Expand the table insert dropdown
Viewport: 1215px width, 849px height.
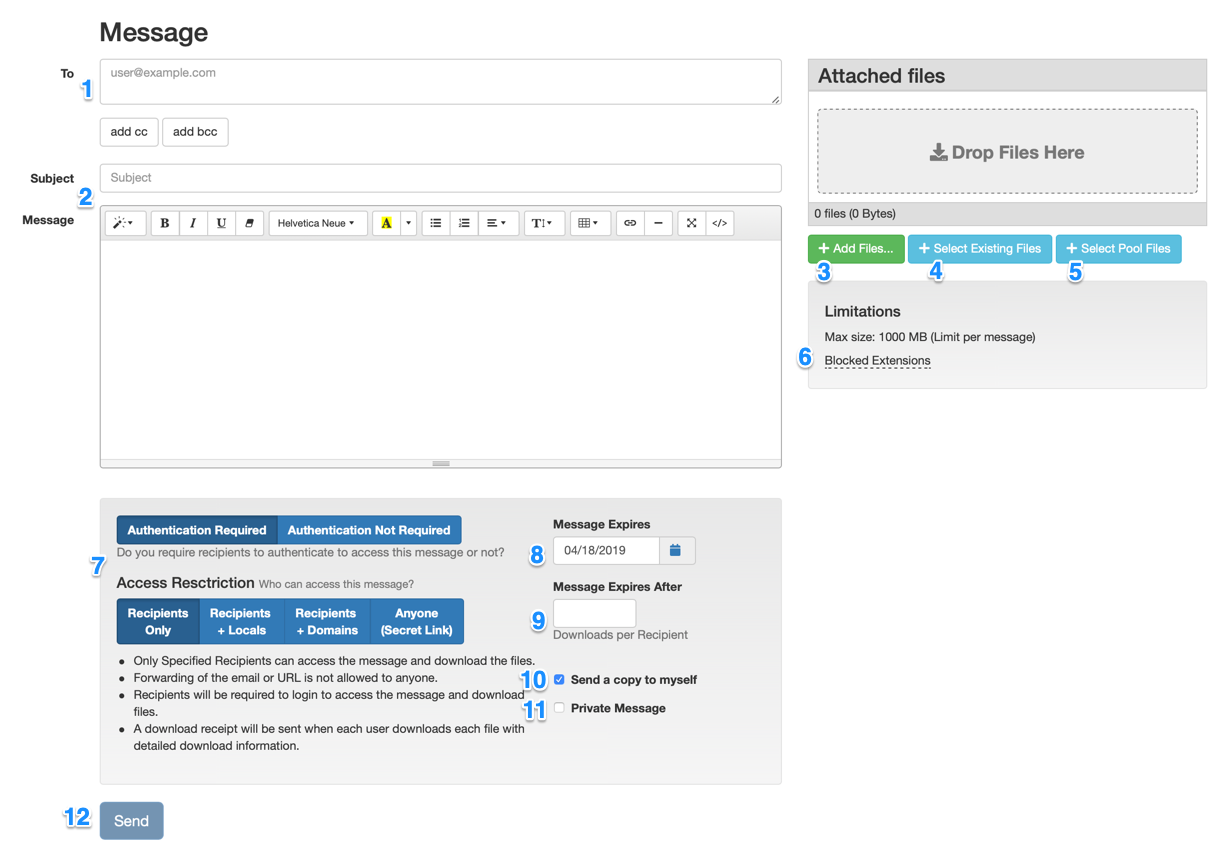tap(589, 223)
